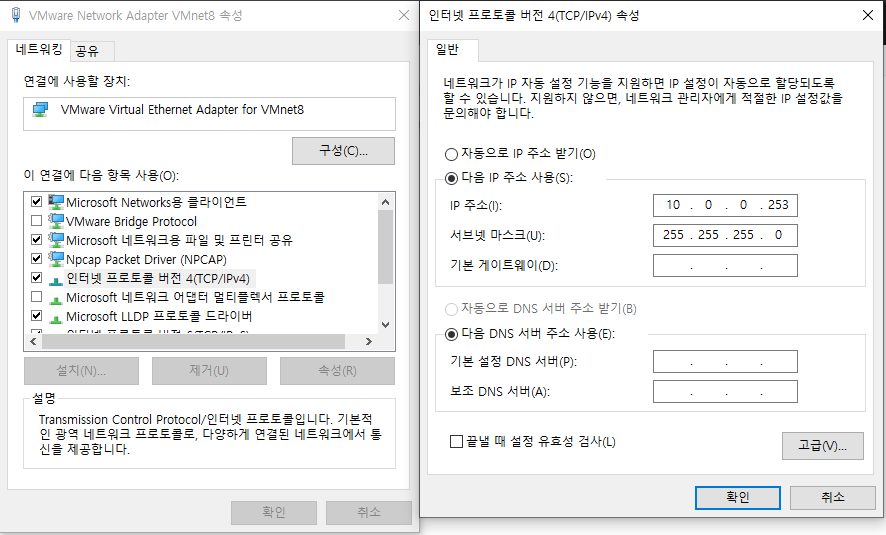
Task: Toggle the Npcap Packet Driver (NPCAP) checkbox
Action: pos(37,259)
